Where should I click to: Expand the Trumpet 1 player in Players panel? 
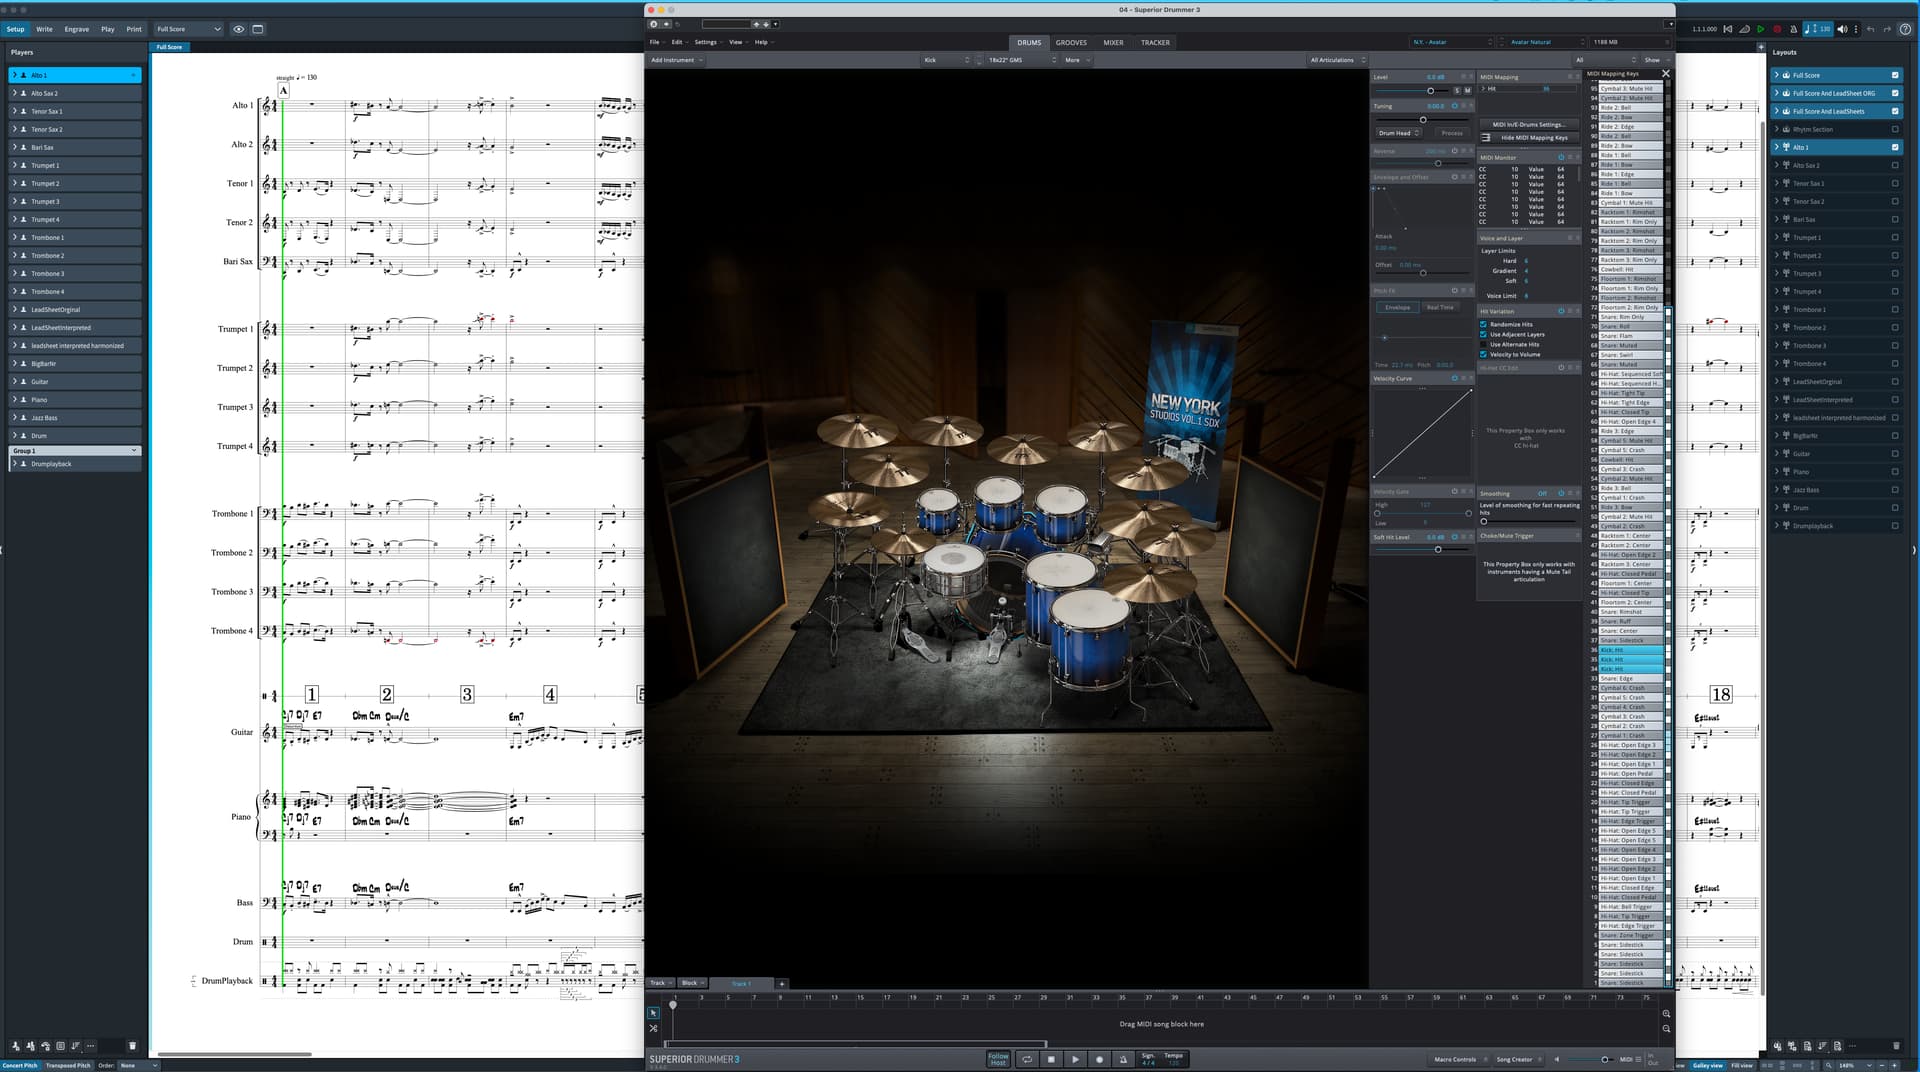(x=15, y=165)
